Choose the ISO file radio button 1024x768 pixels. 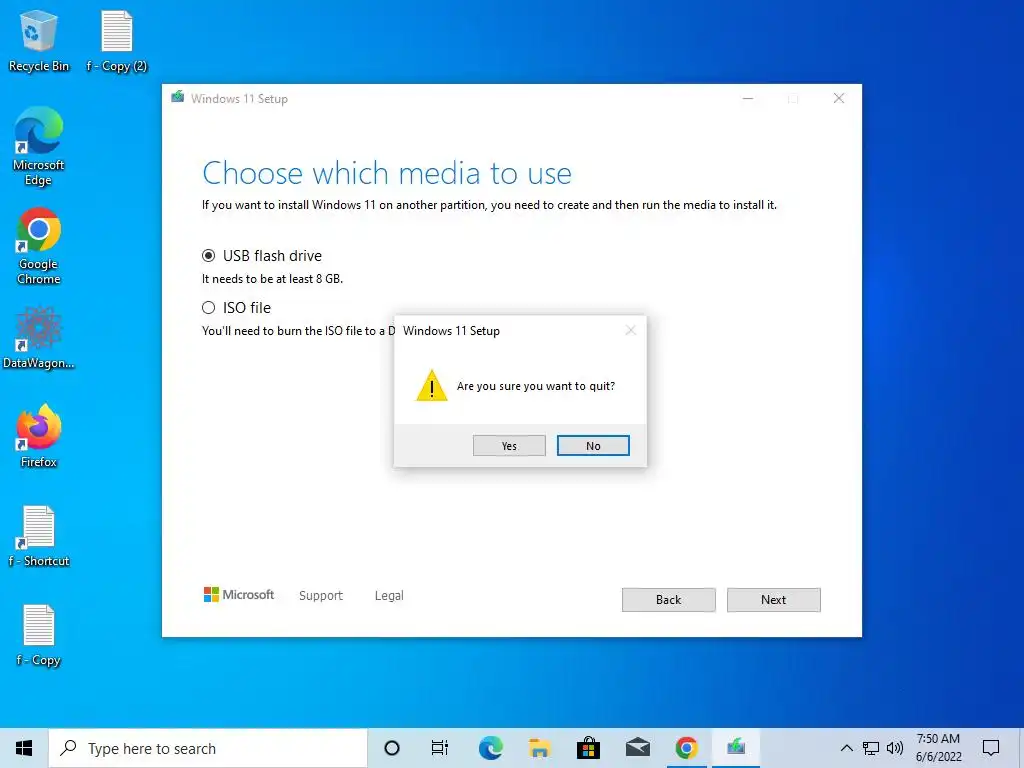tap(208, 308)
